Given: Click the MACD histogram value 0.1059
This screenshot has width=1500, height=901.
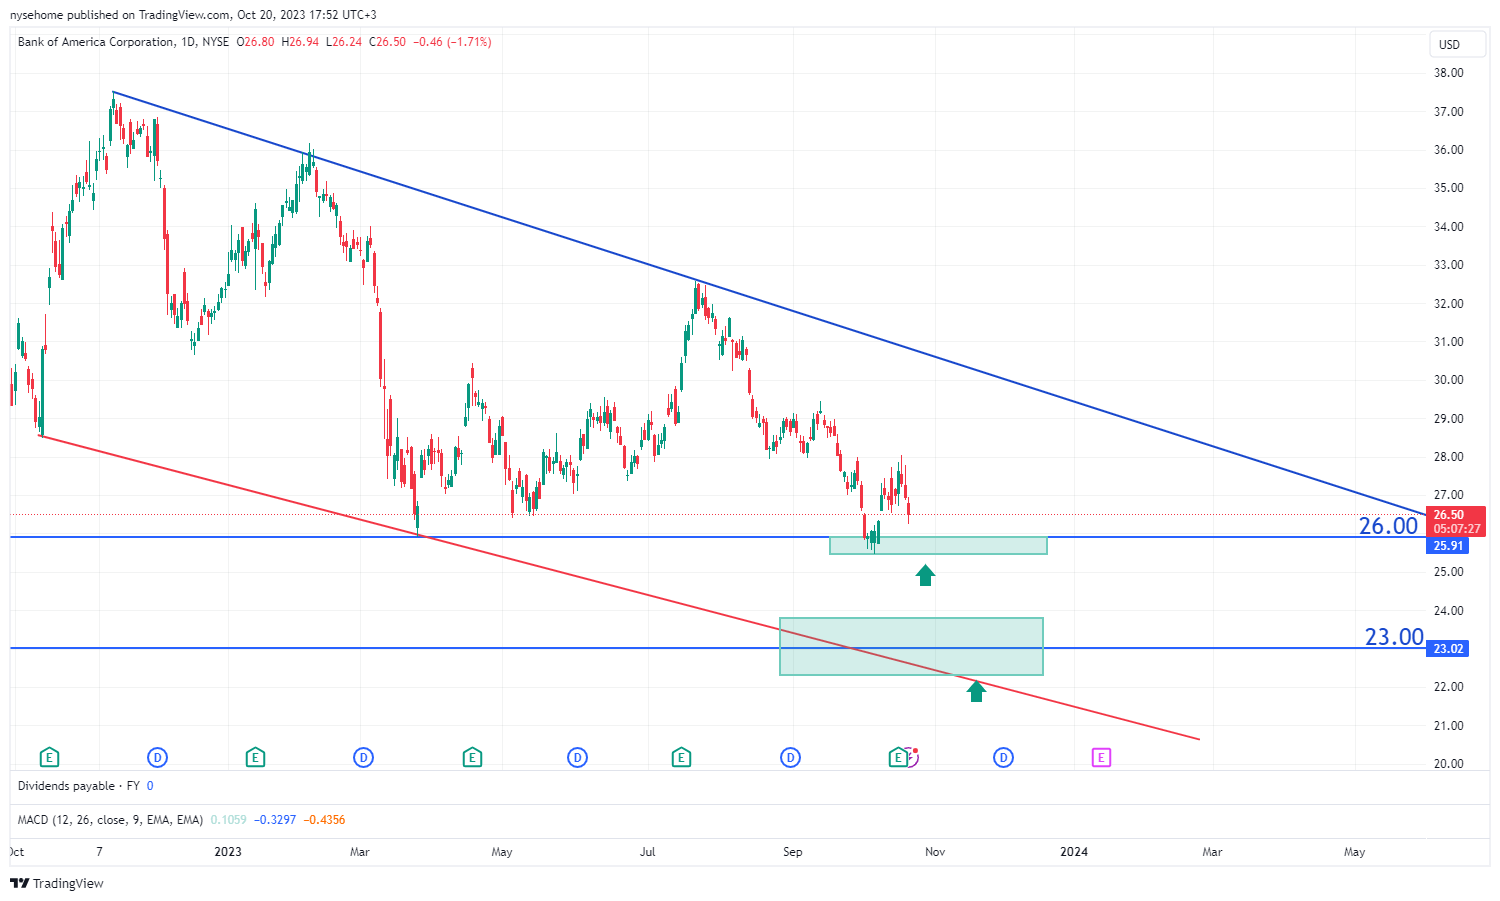Looking at the screenshot, I should (228, 820).
